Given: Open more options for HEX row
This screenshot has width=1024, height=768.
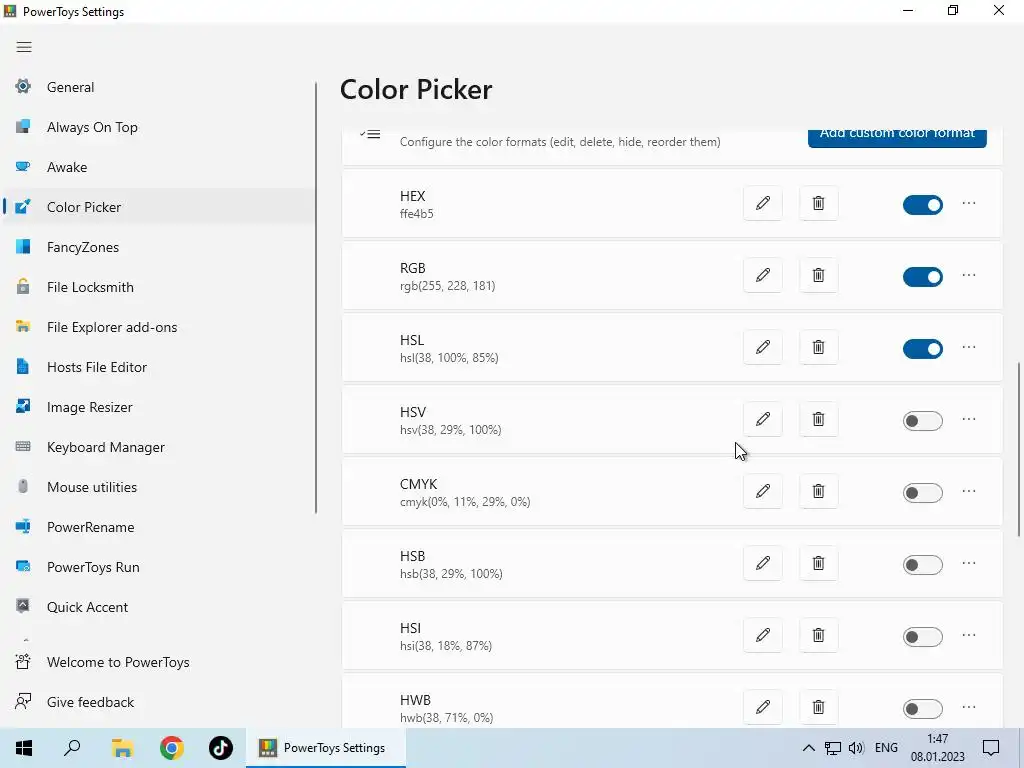Looking at the screenshot, I should click(x=969, y=203).
